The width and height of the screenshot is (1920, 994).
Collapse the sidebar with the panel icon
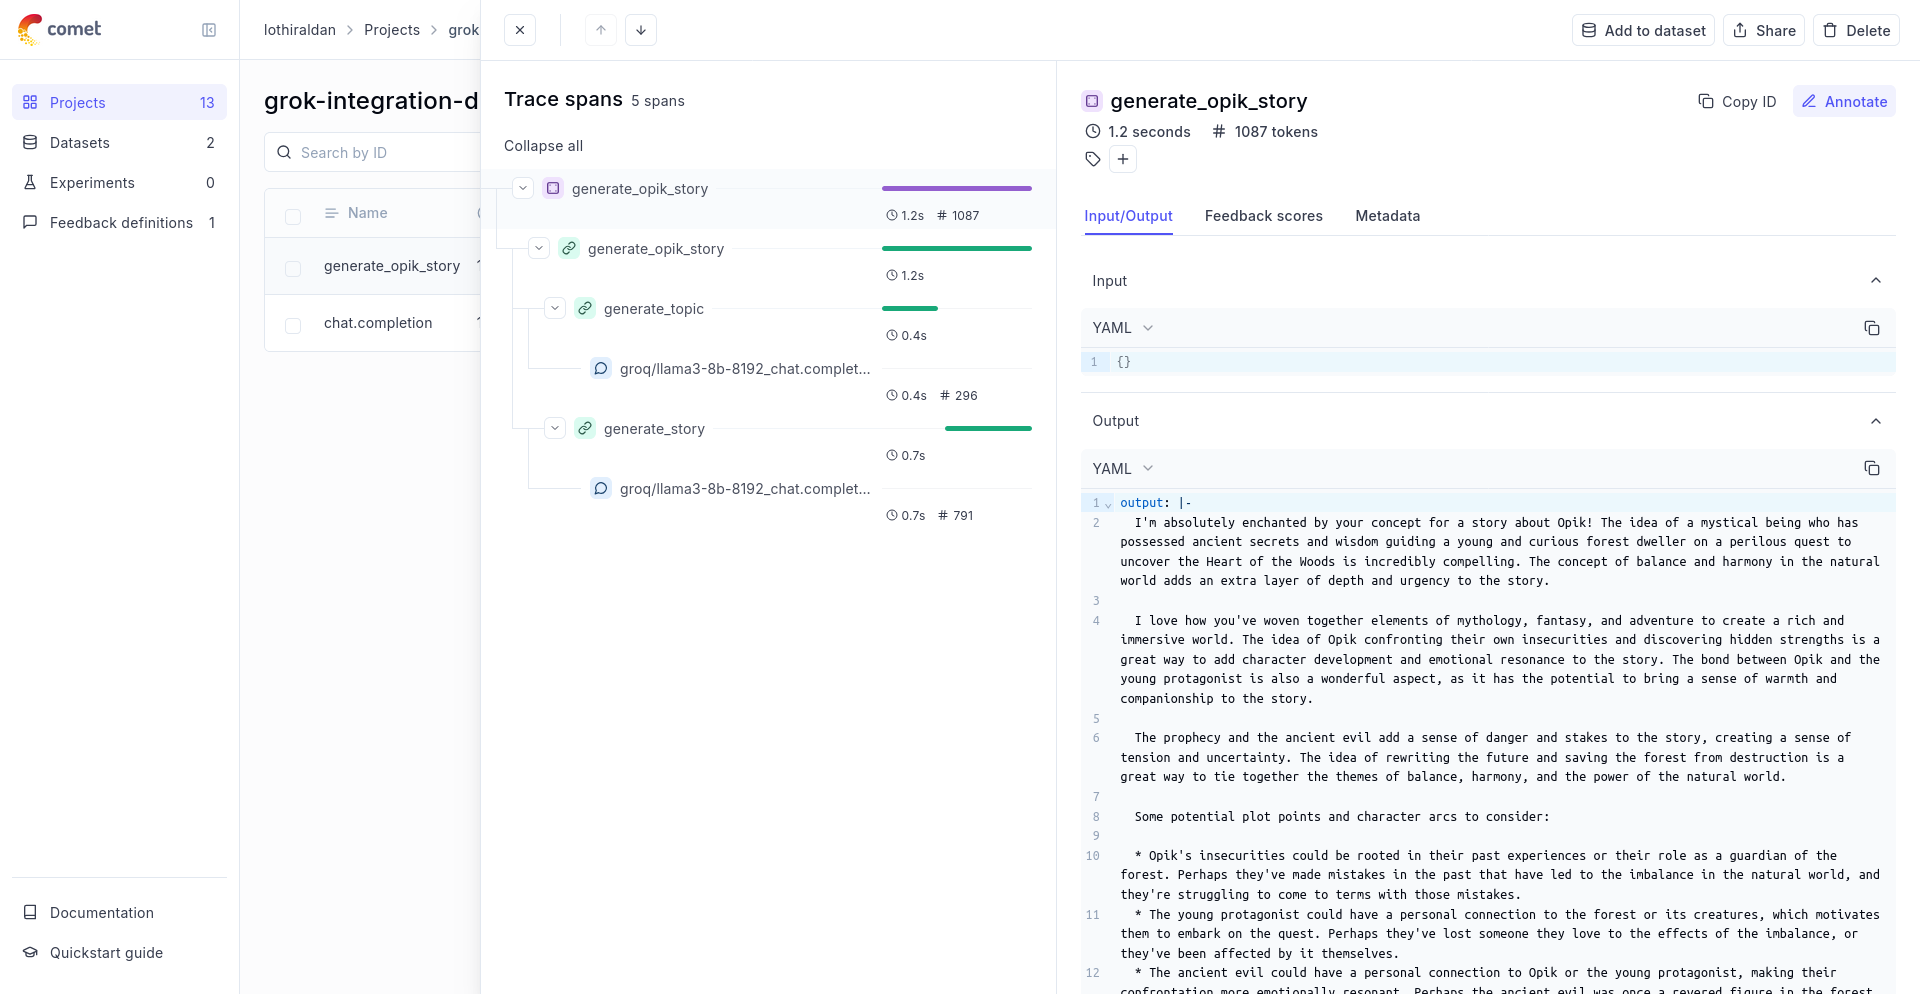[x=209, y=30]
